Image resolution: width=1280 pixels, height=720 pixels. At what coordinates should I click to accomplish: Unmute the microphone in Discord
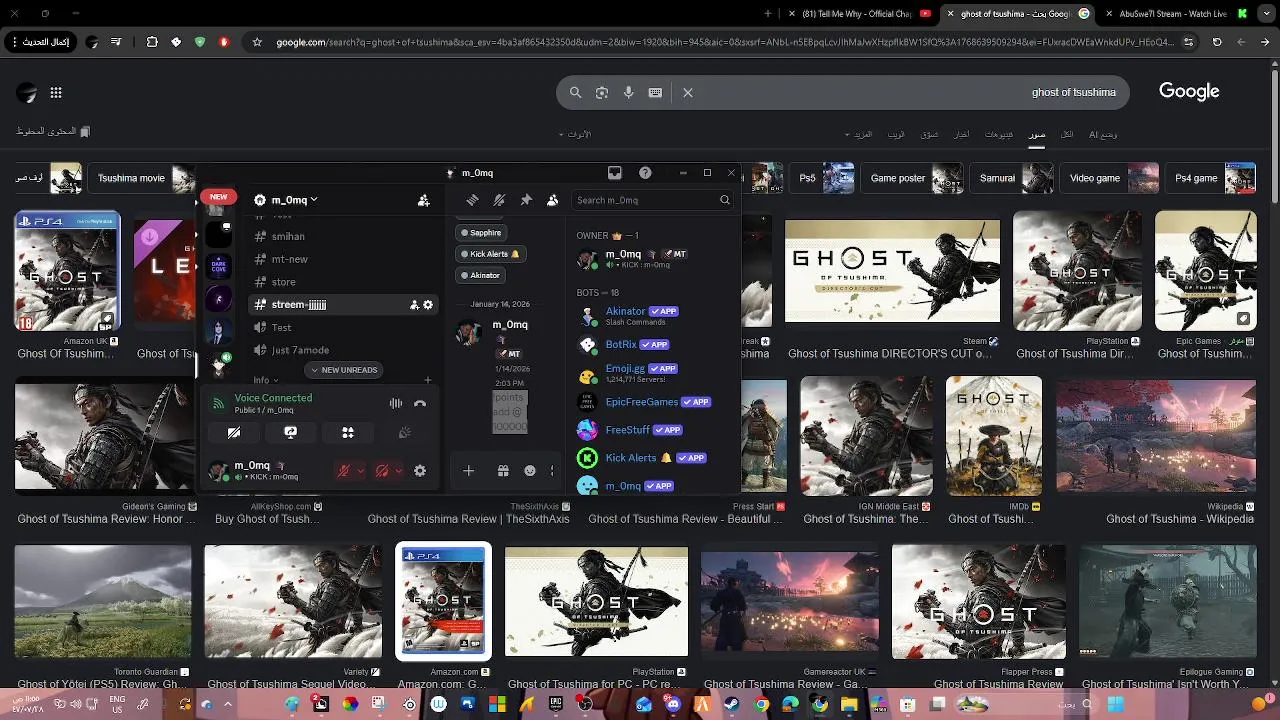(x=343, y=471)
